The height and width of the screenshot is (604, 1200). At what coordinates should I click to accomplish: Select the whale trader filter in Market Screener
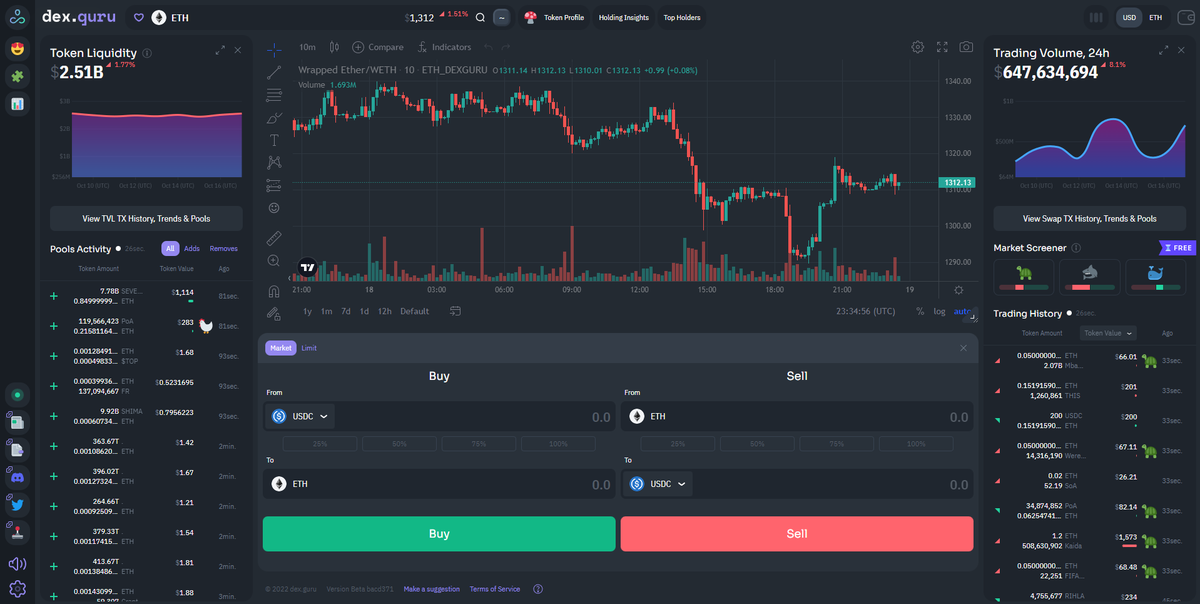point(1155,277)
